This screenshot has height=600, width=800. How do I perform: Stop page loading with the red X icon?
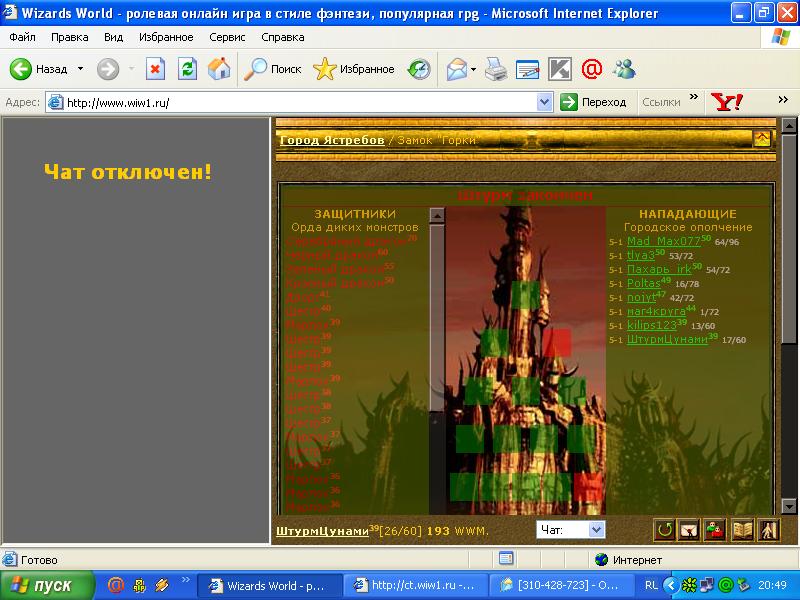coord(155,69)
